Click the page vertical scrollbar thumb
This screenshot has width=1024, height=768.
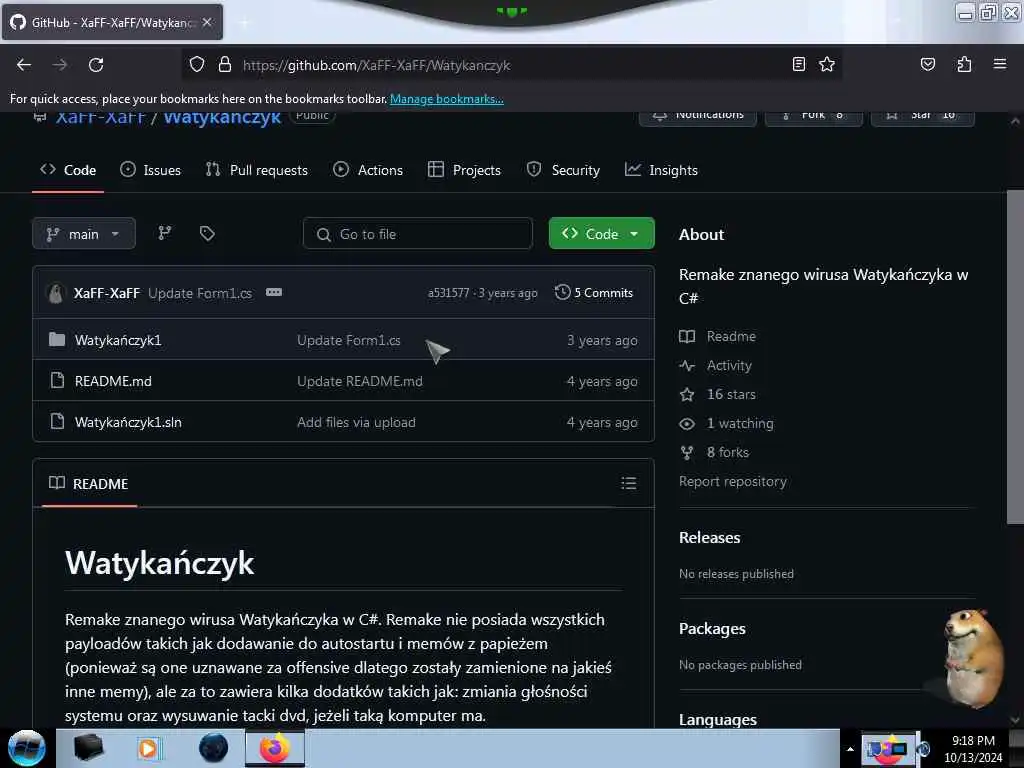[1014, 356]
